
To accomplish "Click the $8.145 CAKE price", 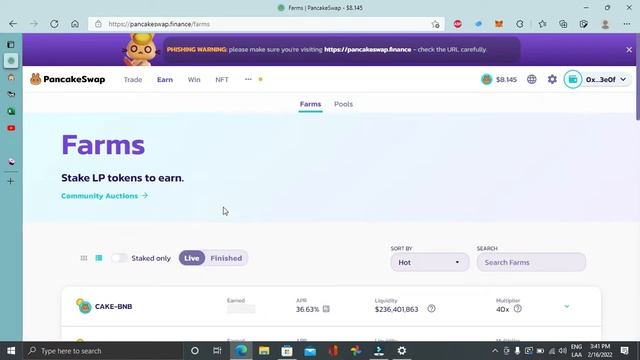I will [x=506, y=79].
